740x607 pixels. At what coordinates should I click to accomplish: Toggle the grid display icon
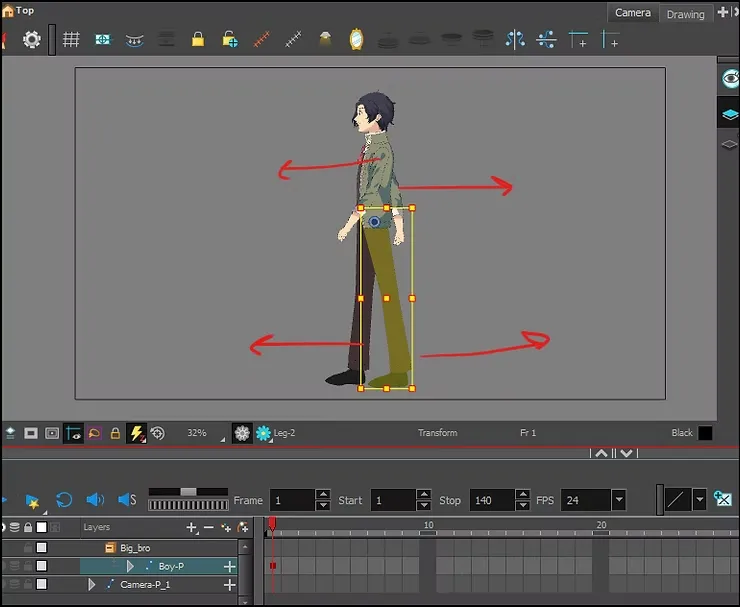71,39
